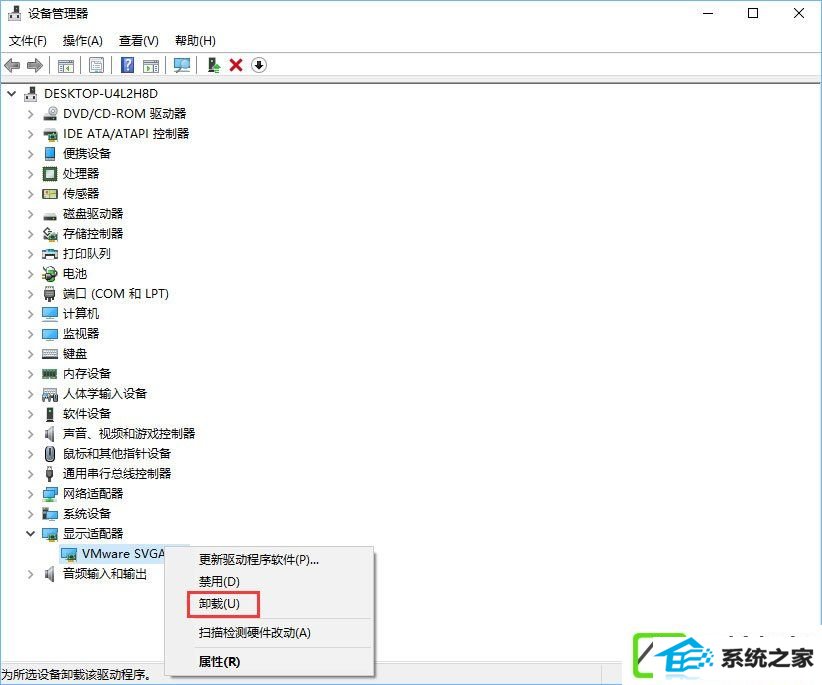Select the 计算机 tree label

tap(81, 314)
